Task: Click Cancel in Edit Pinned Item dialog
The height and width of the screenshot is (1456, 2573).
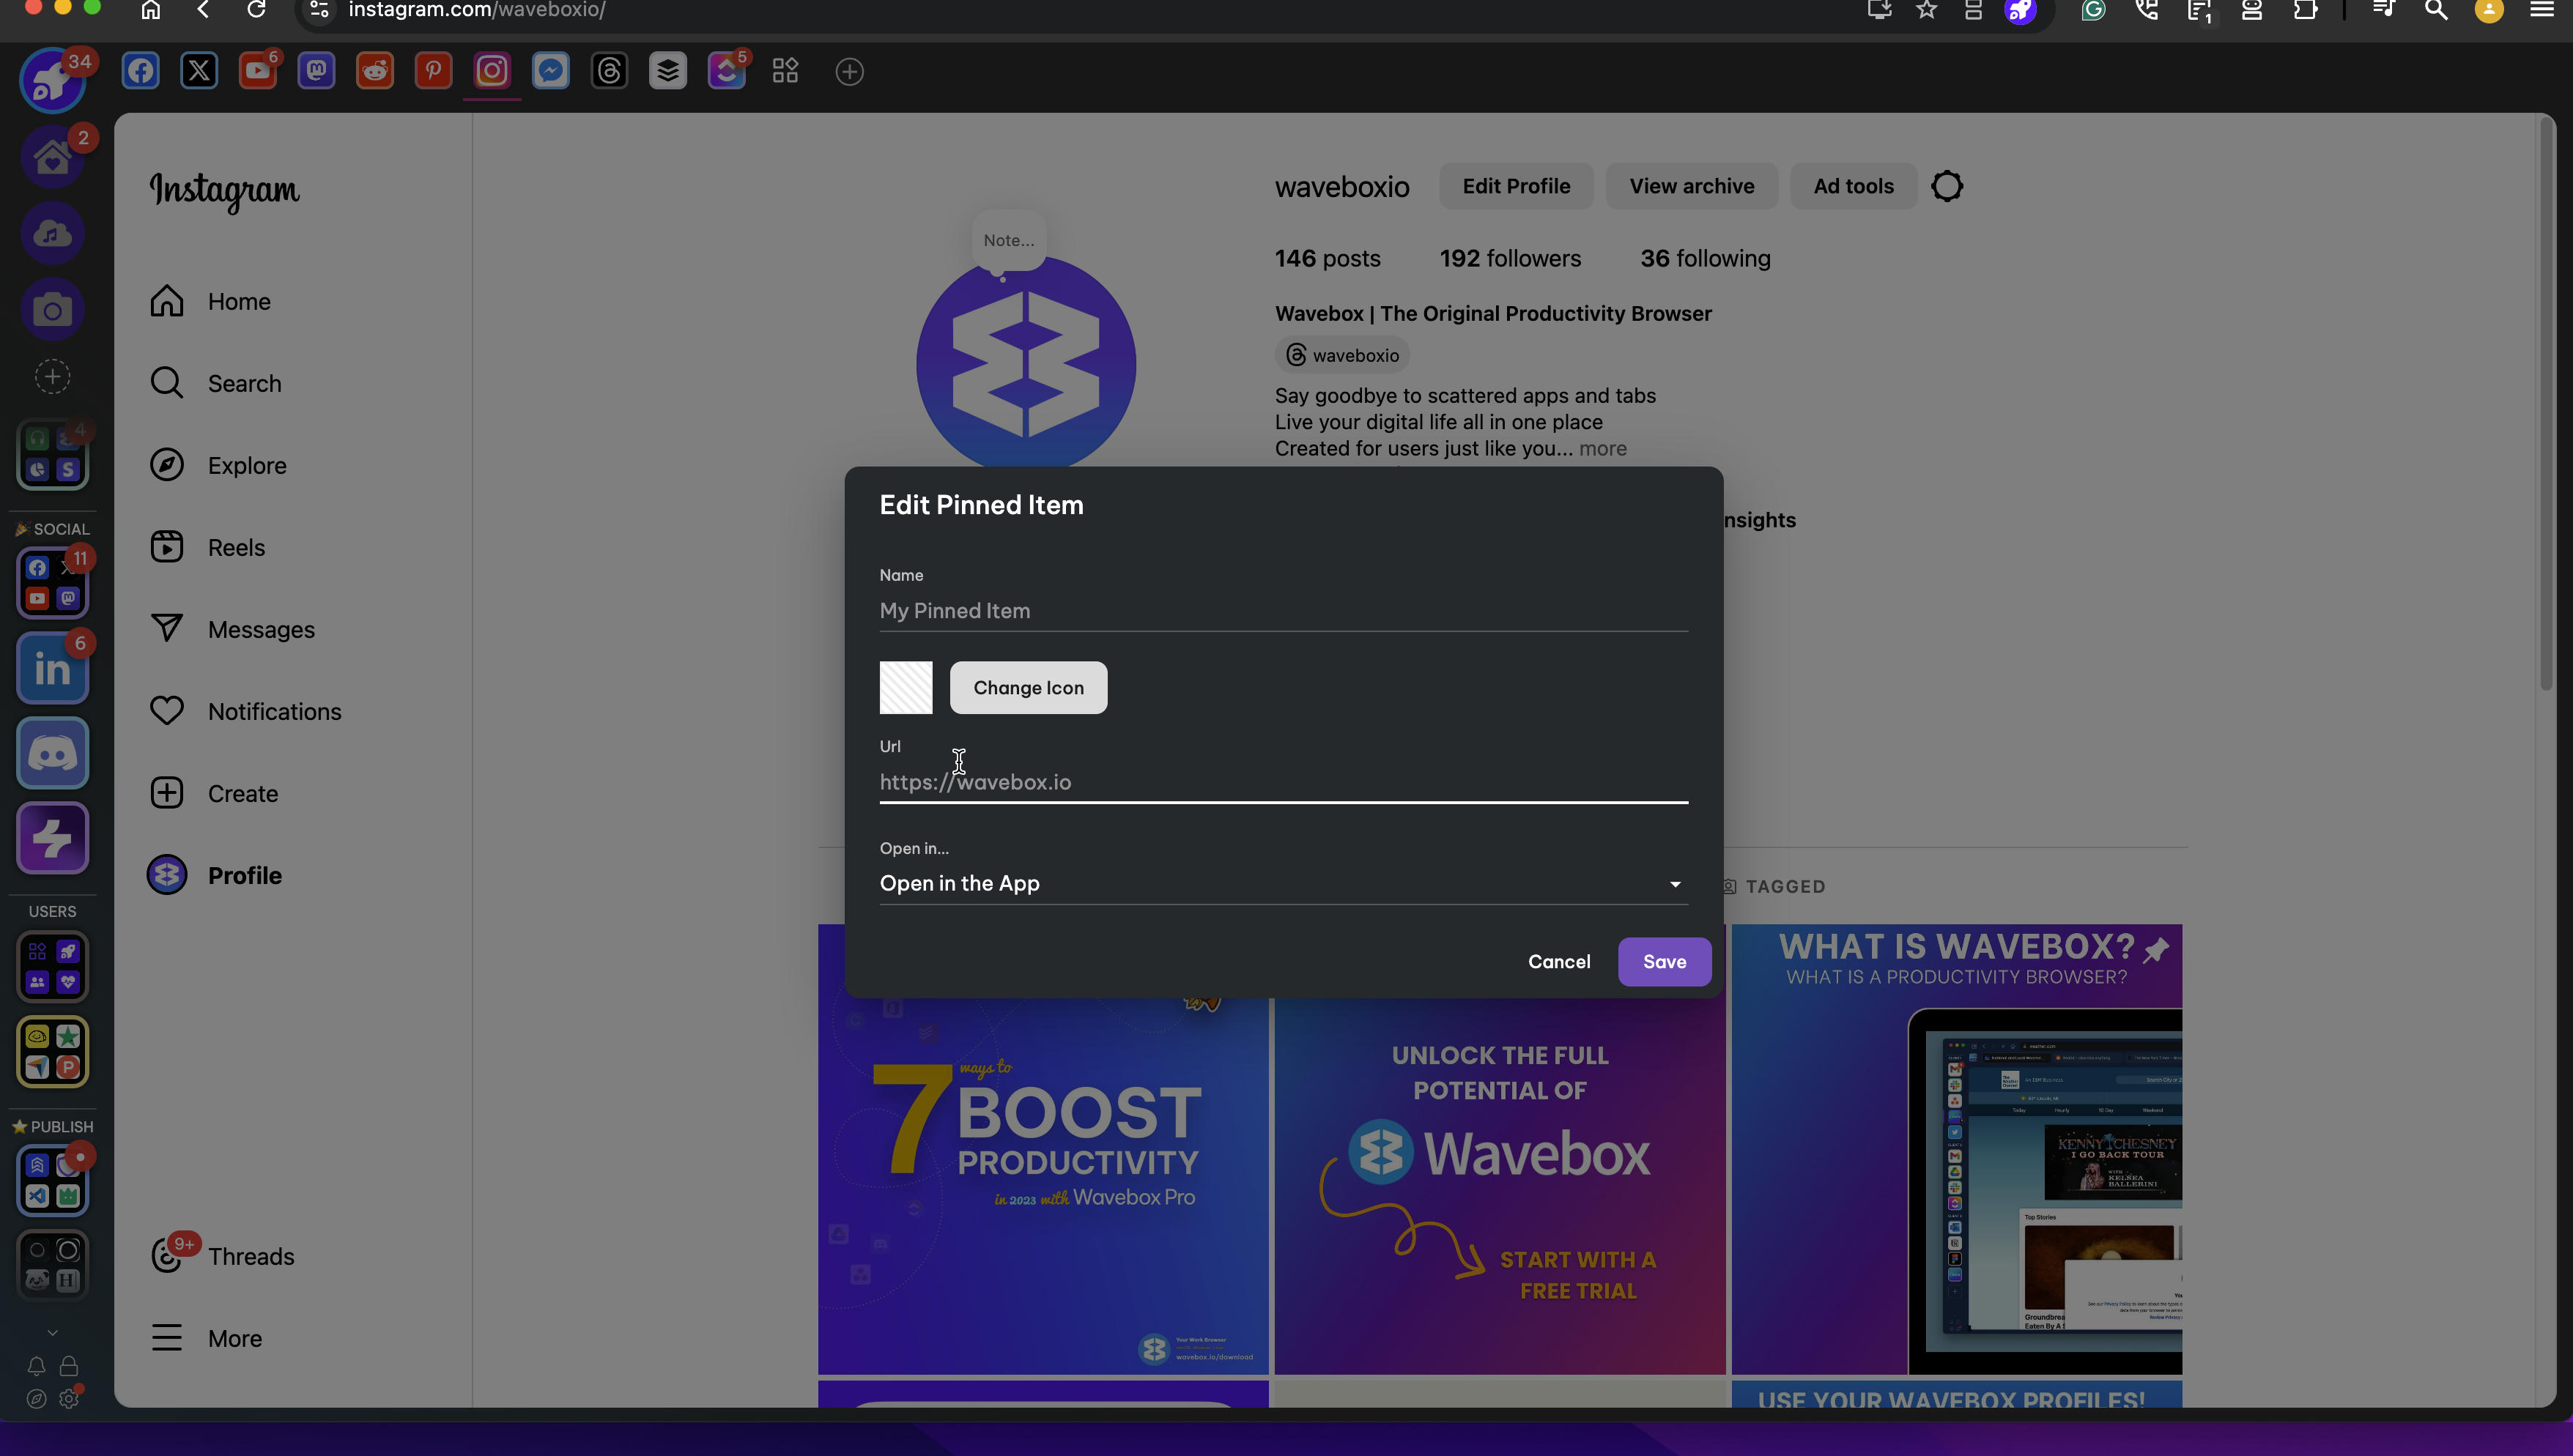Action: point(1559,962)
